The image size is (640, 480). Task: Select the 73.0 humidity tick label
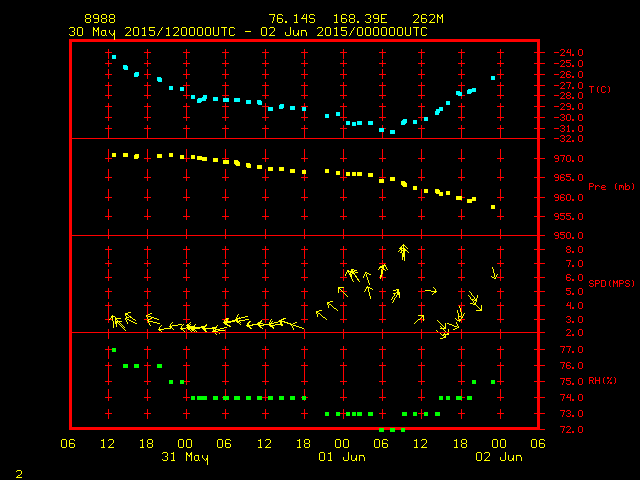pos(571,414)
